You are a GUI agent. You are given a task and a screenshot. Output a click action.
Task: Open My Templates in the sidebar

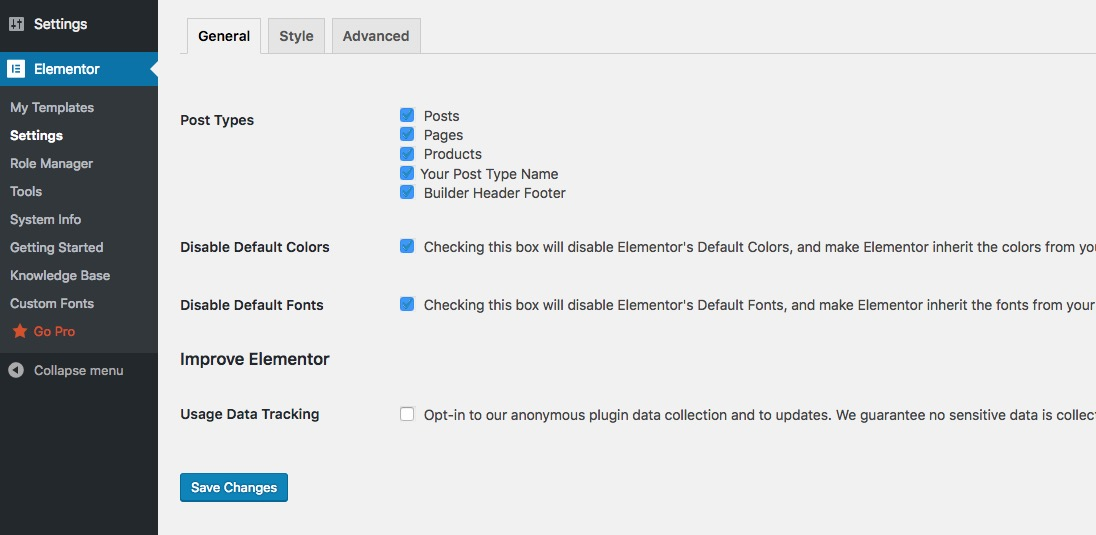pyautogui.click(x=52, y=107)
